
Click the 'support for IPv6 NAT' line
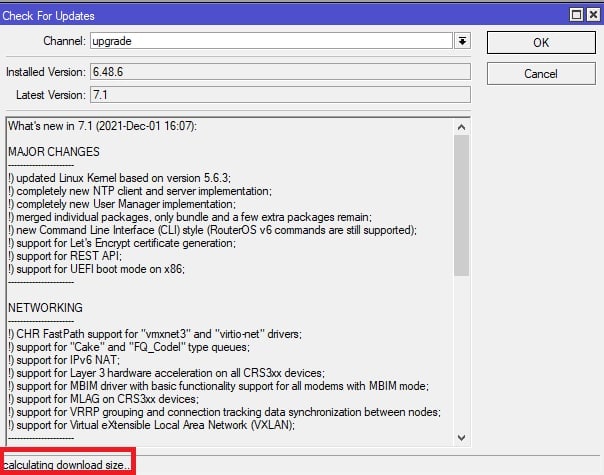pos(64,360)
